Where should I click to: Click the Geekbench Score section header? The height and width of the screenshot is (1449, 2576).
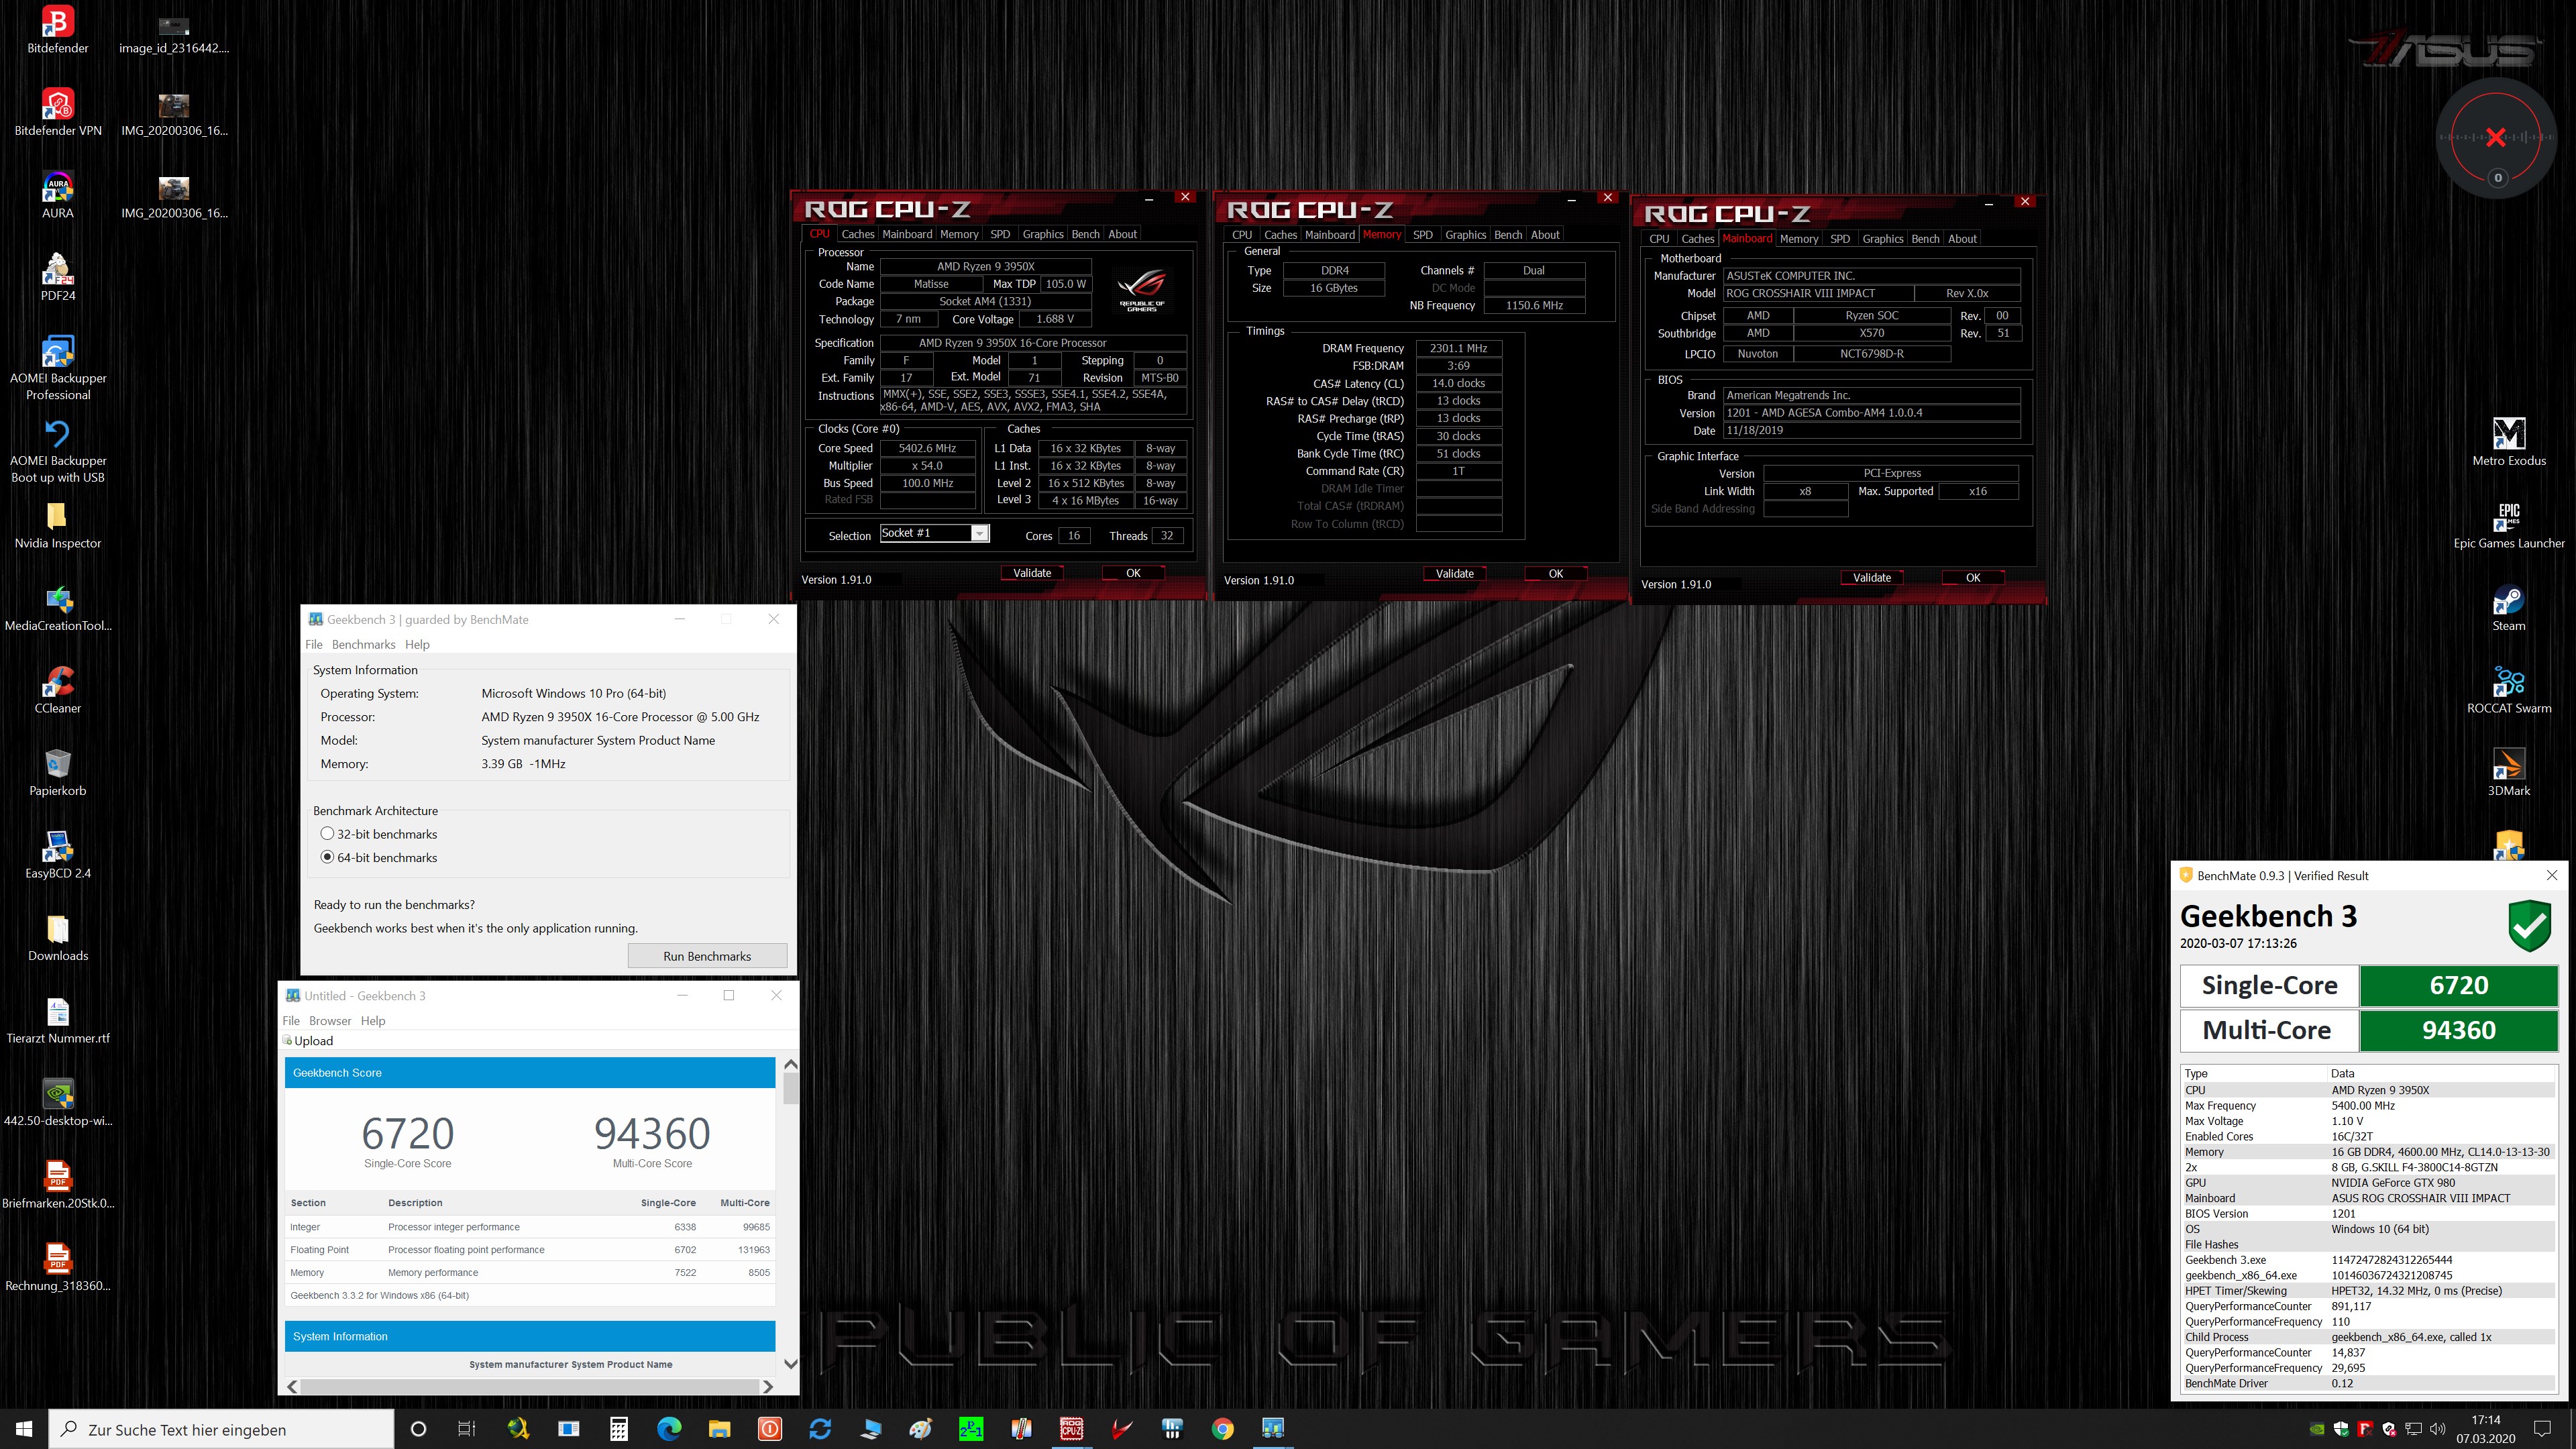530,1073
